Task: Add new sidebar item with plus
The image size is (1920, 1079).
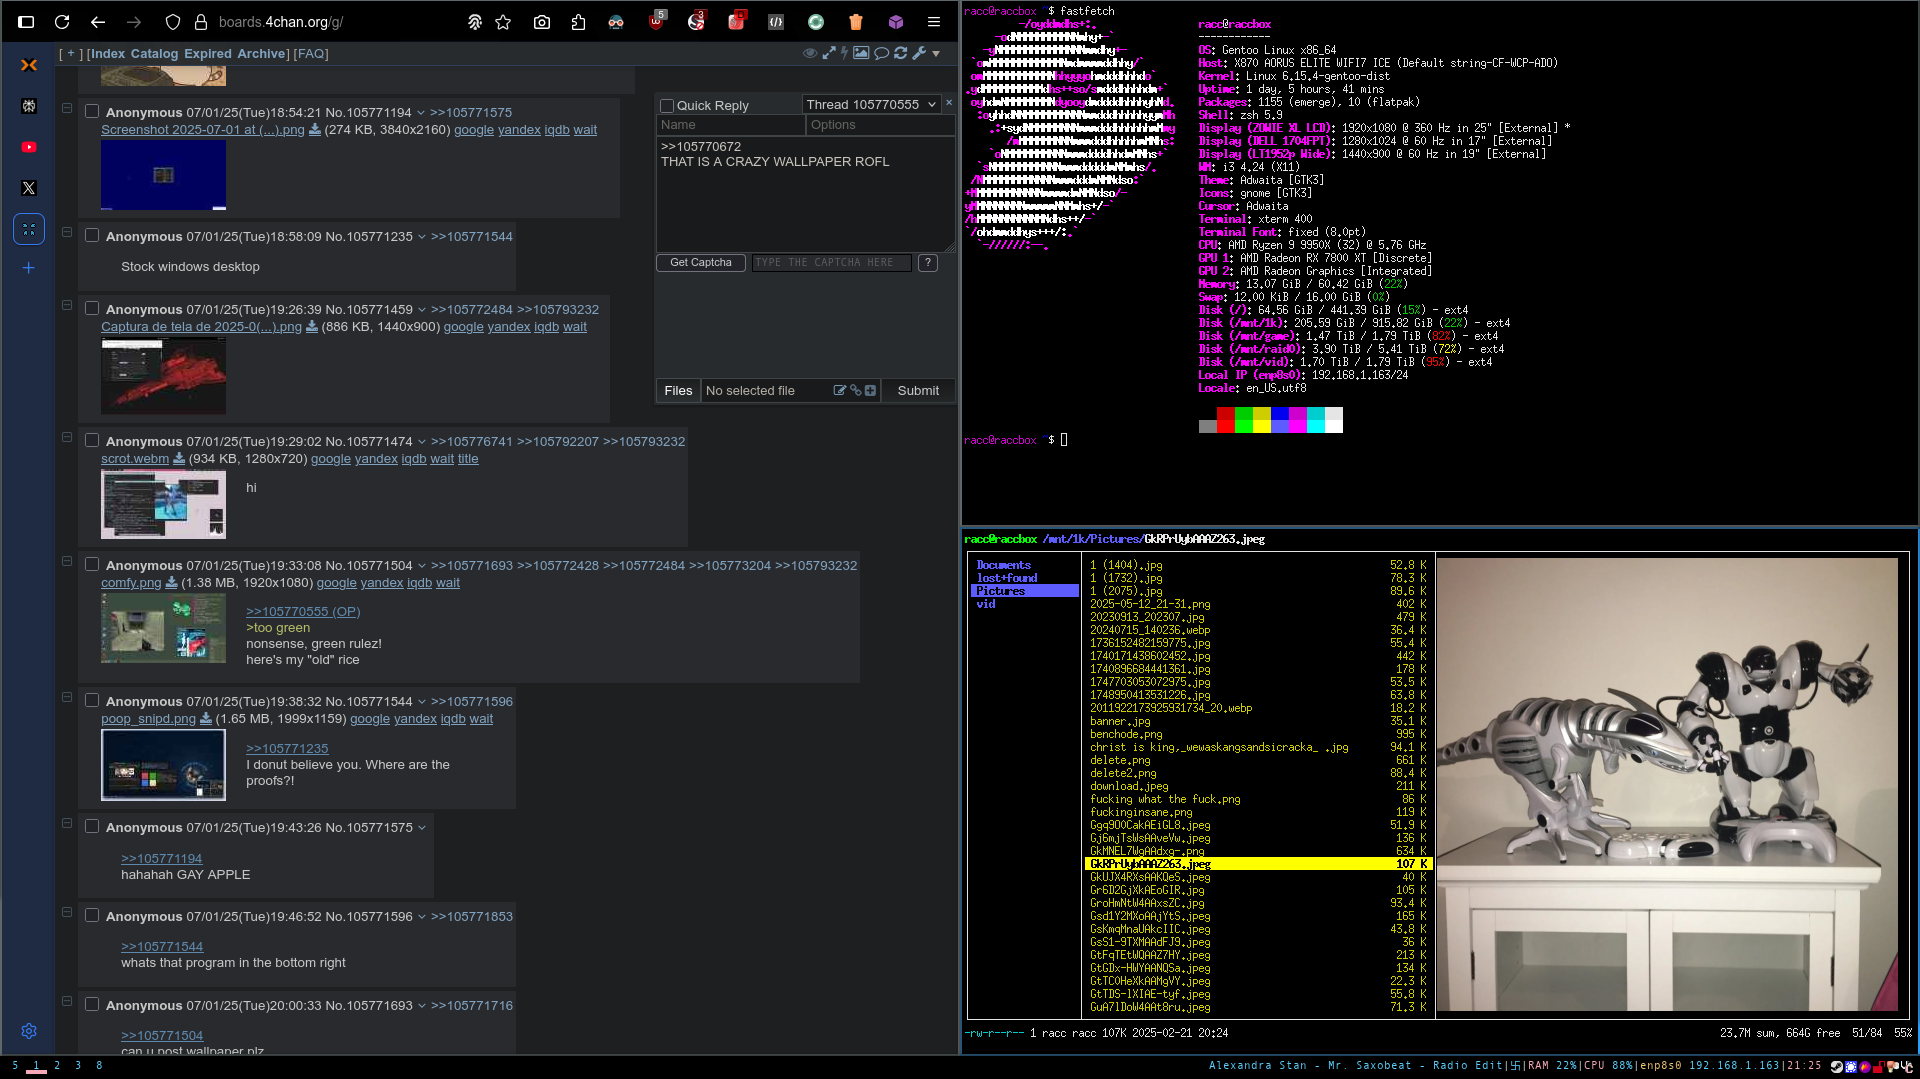Action: coord(29,268)
